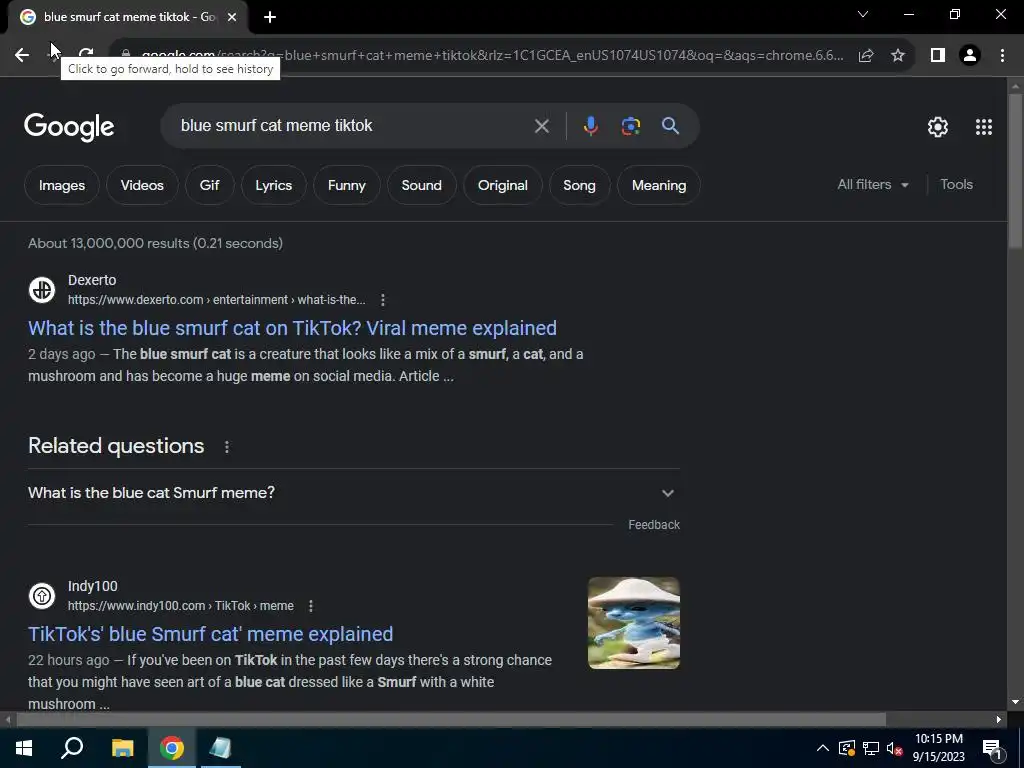Apply the Funny search chip
This screenshot has height=768, width=1024.
[346, 185]
